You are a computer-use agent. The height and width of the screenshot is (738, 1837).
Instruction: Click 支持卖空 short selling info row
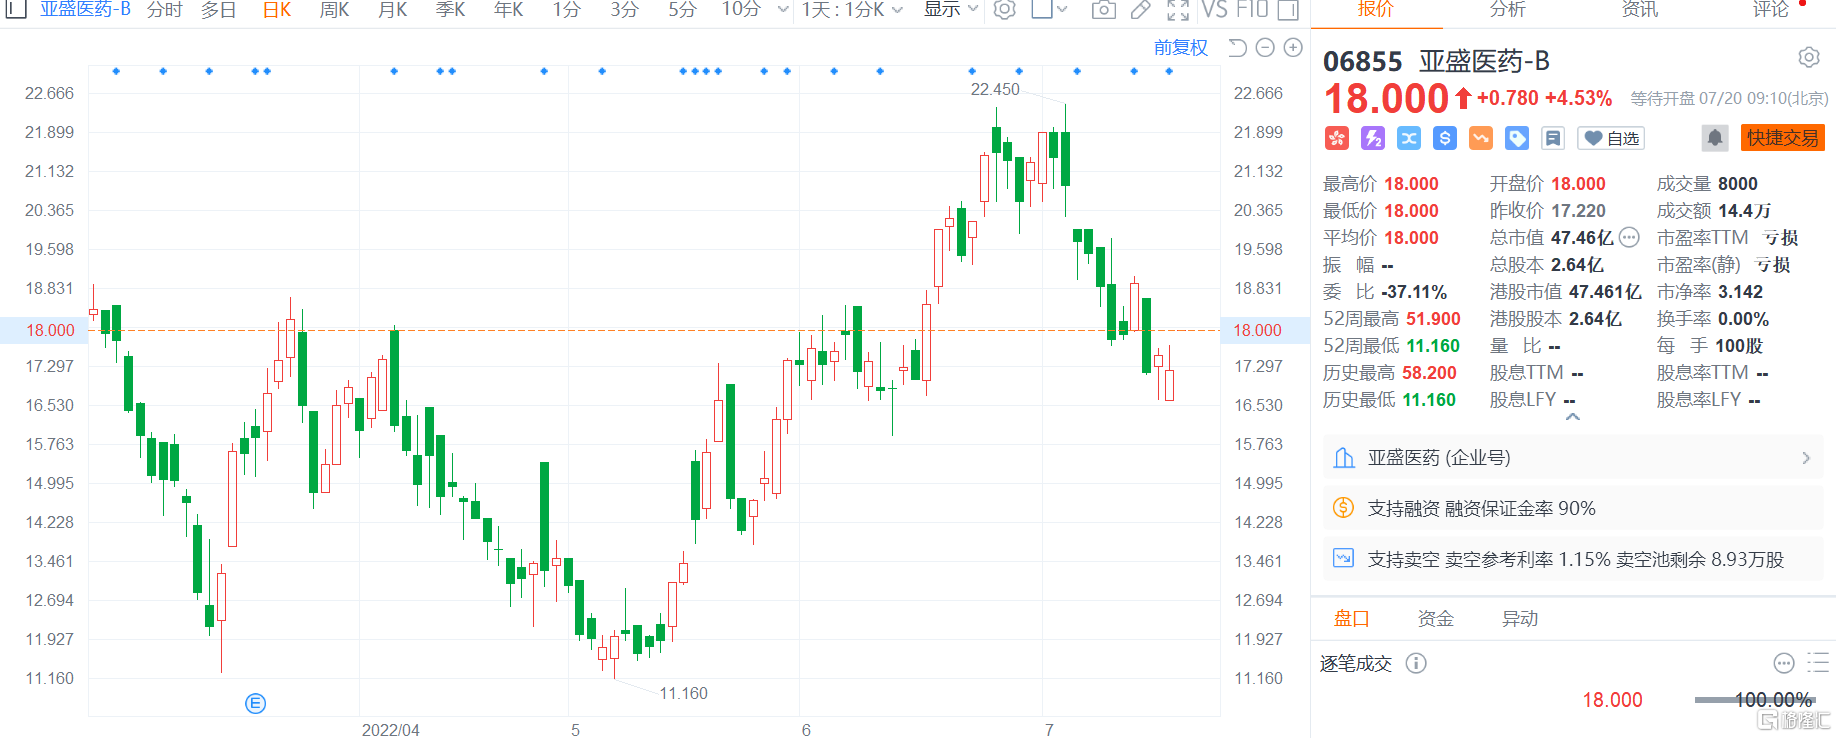click(x=1573, y=559)
